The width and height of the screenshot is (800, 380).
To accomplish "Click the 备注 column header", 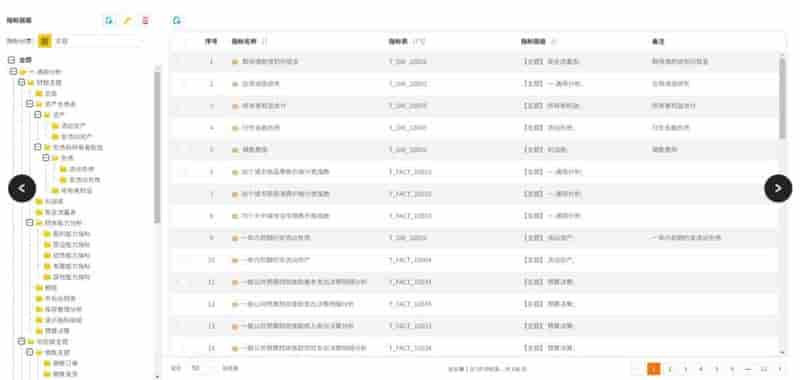I will click(x=658, y=41).
